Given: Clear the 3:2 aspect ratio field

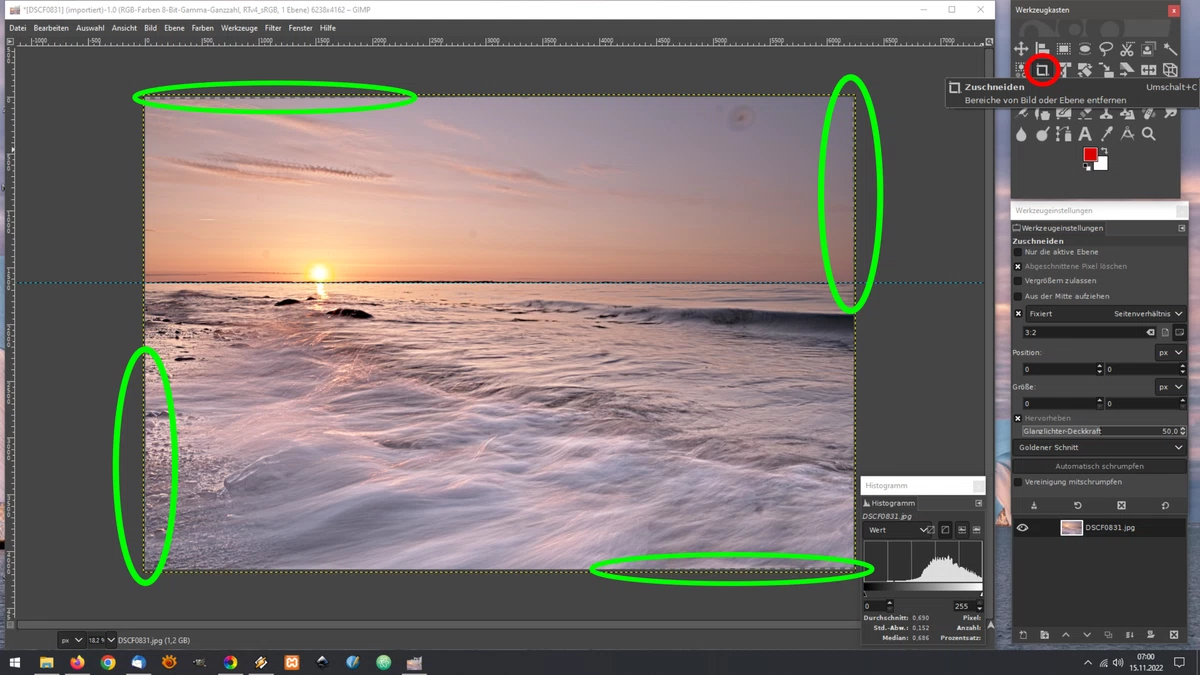Looking at the screenshot, I should tap(1150, 332).
